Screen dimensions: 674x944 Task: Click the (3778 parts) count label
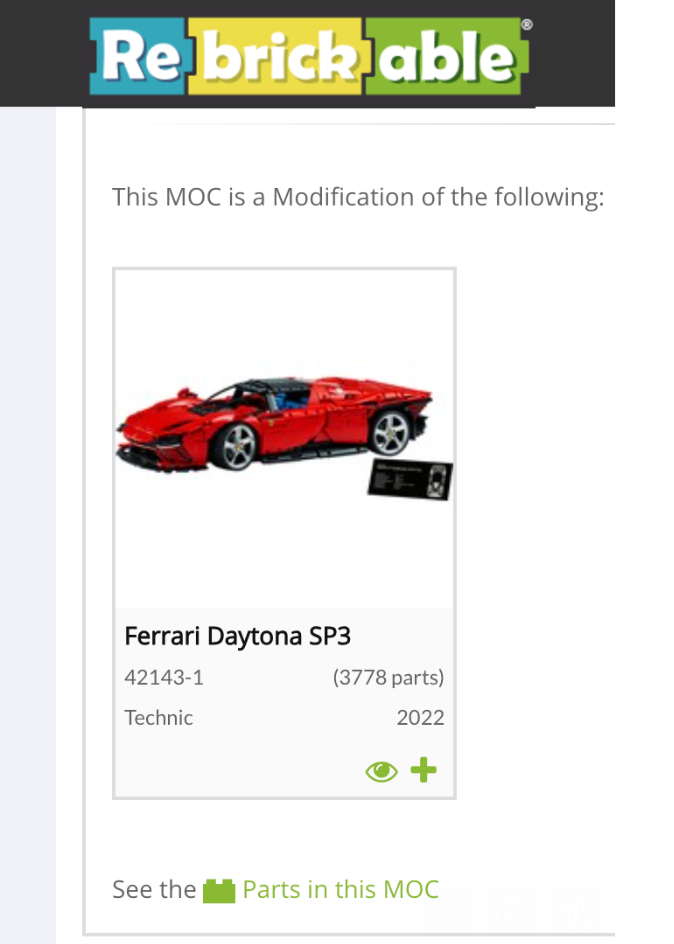click(388, 678)
